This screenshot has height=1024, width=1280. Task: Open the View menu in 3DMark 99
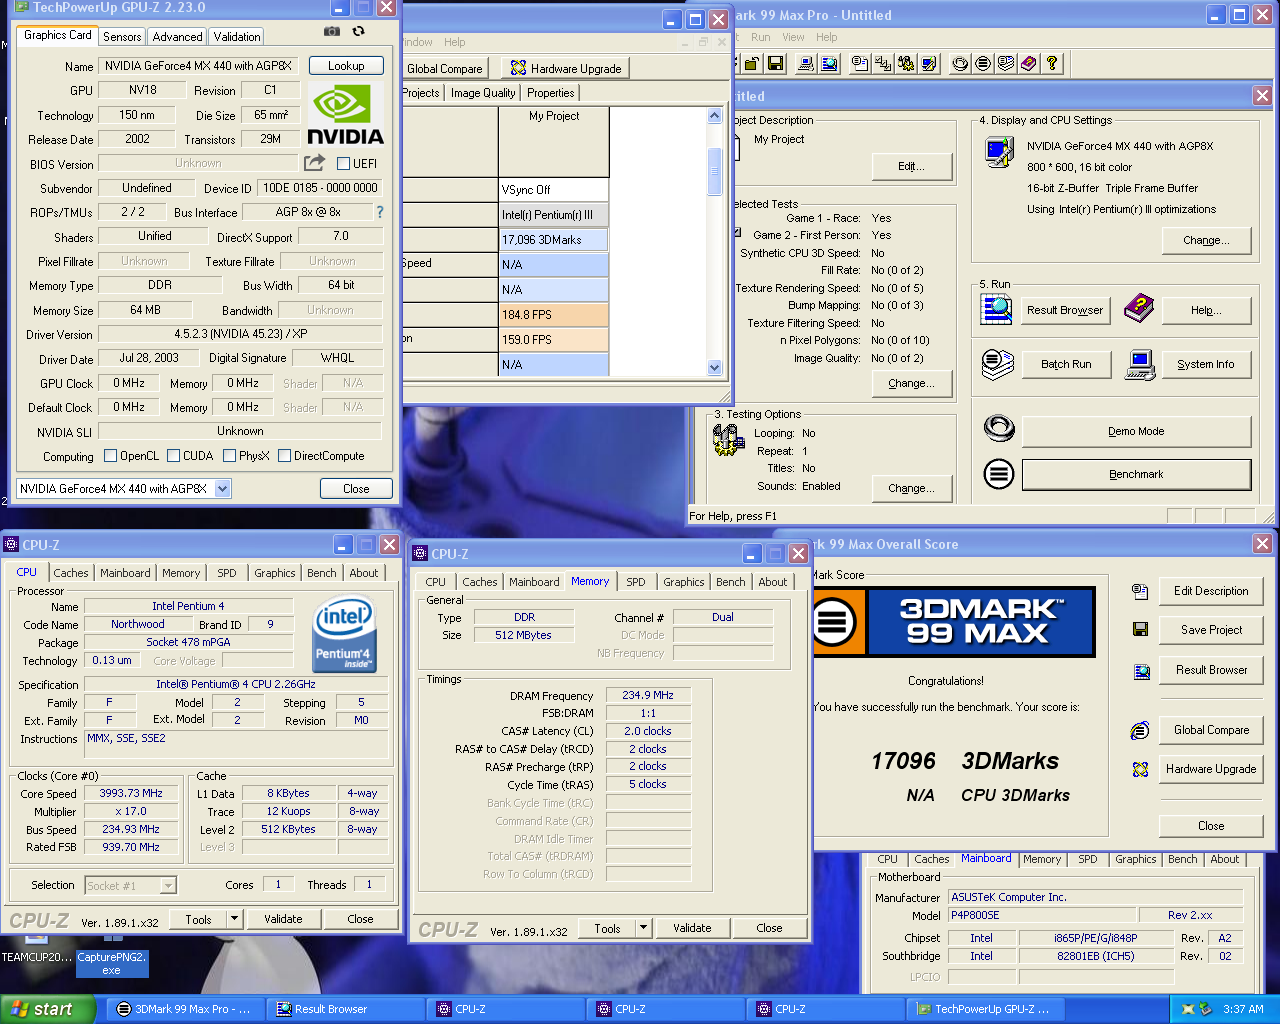coord(793,37)
